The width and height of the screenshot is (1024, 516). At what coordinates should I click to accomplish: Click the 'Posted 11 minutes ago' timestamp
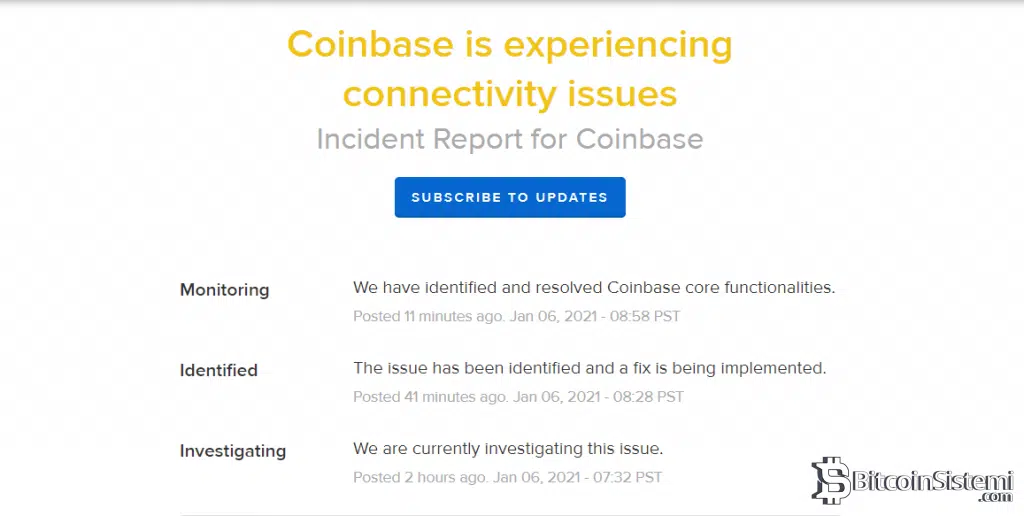(431, 316)
